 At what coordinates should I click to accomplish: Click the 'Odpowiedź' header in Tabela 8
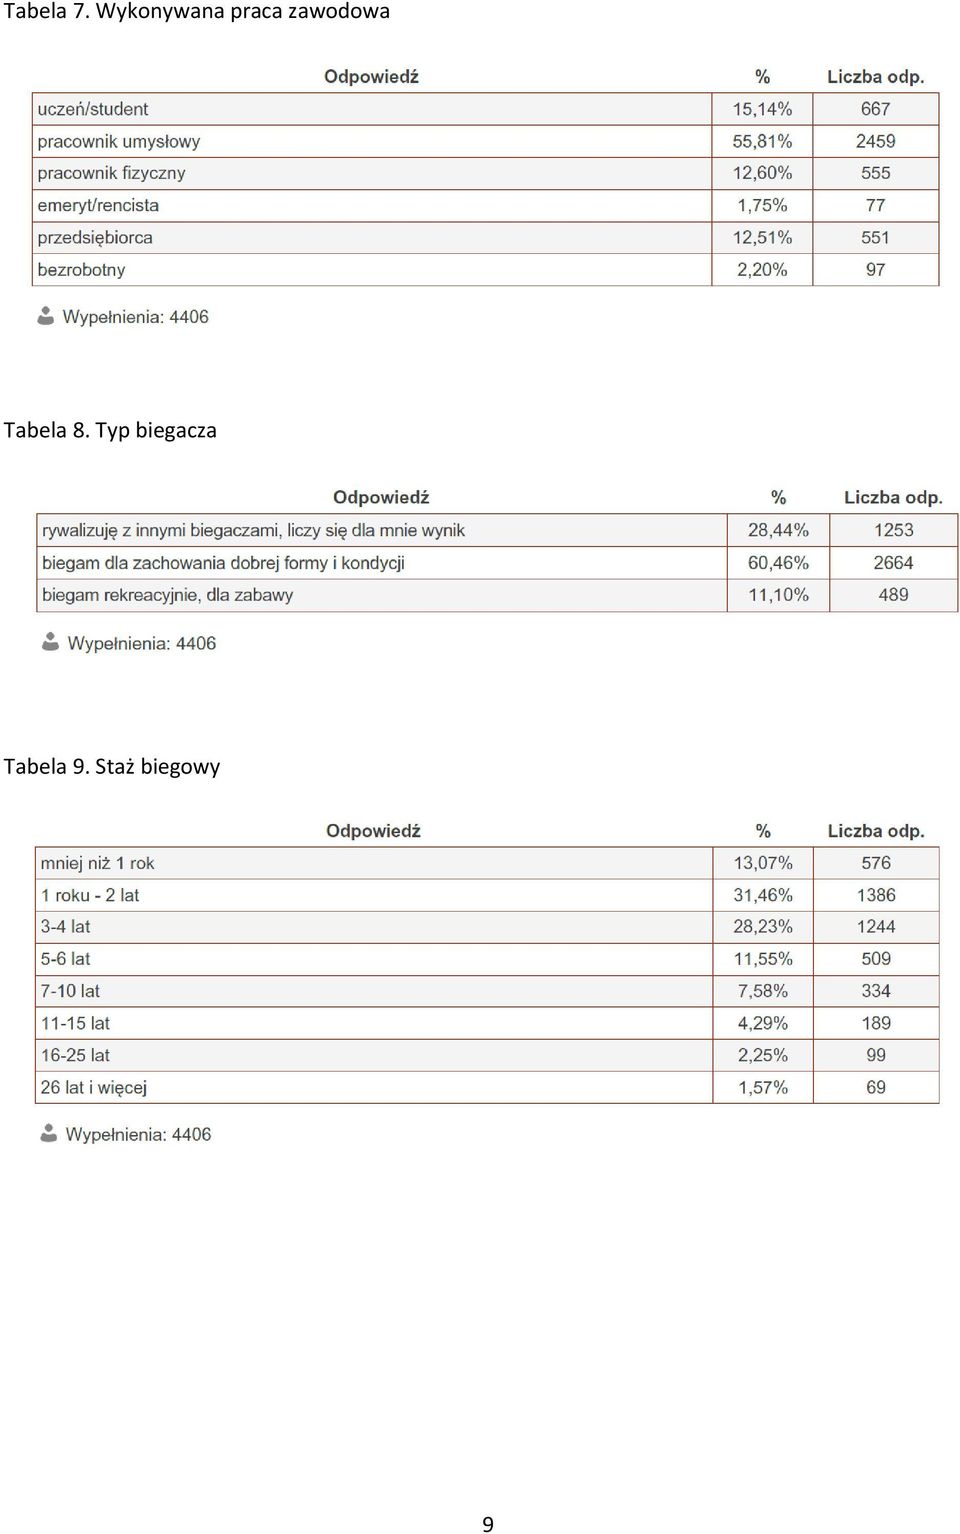click(x=381, y=497)
